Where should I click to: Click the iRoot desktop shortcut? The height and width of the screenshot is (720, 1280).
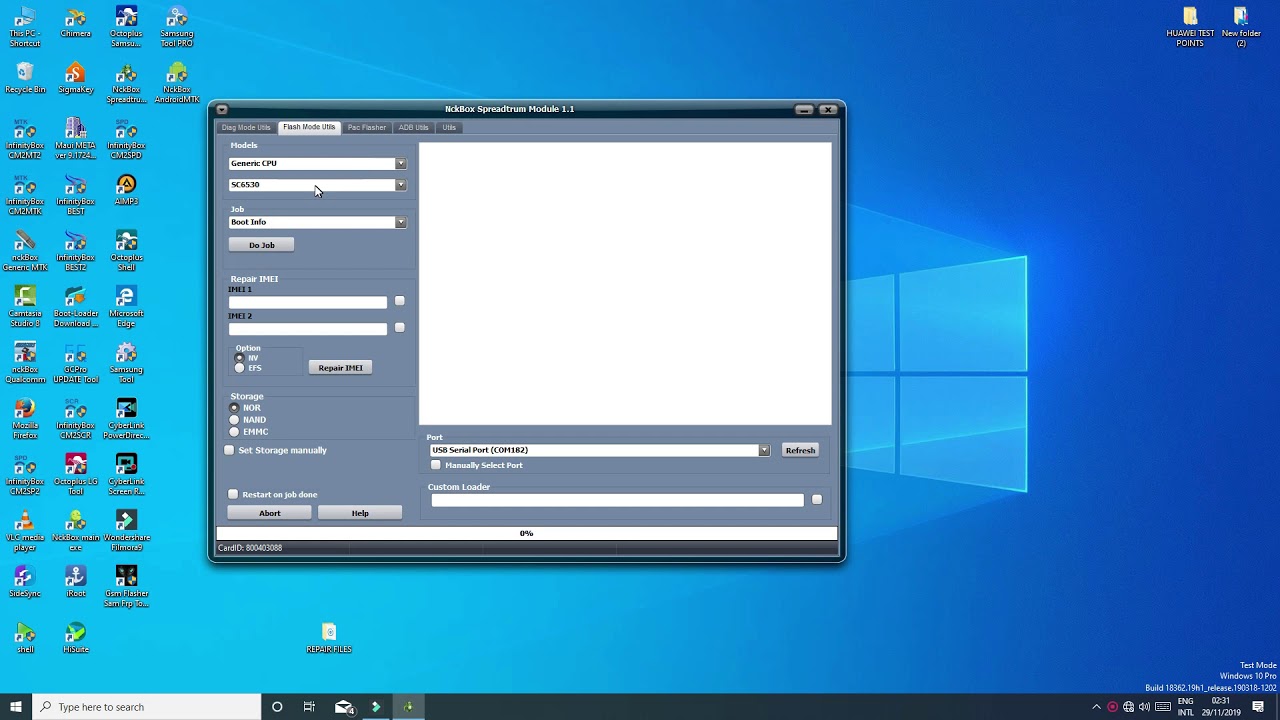[x=75, y=582]
